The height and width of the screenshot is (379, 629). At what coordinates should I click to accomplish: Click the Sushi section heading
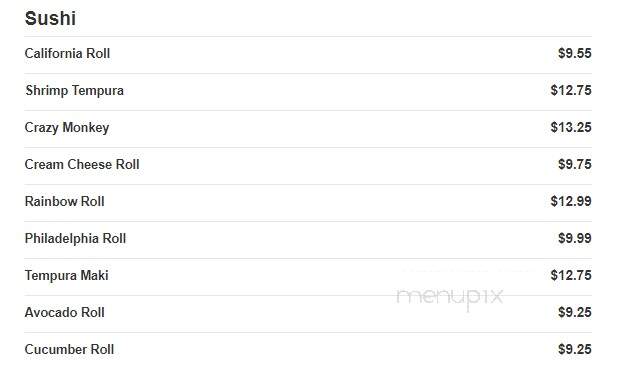tap(50, 18)
